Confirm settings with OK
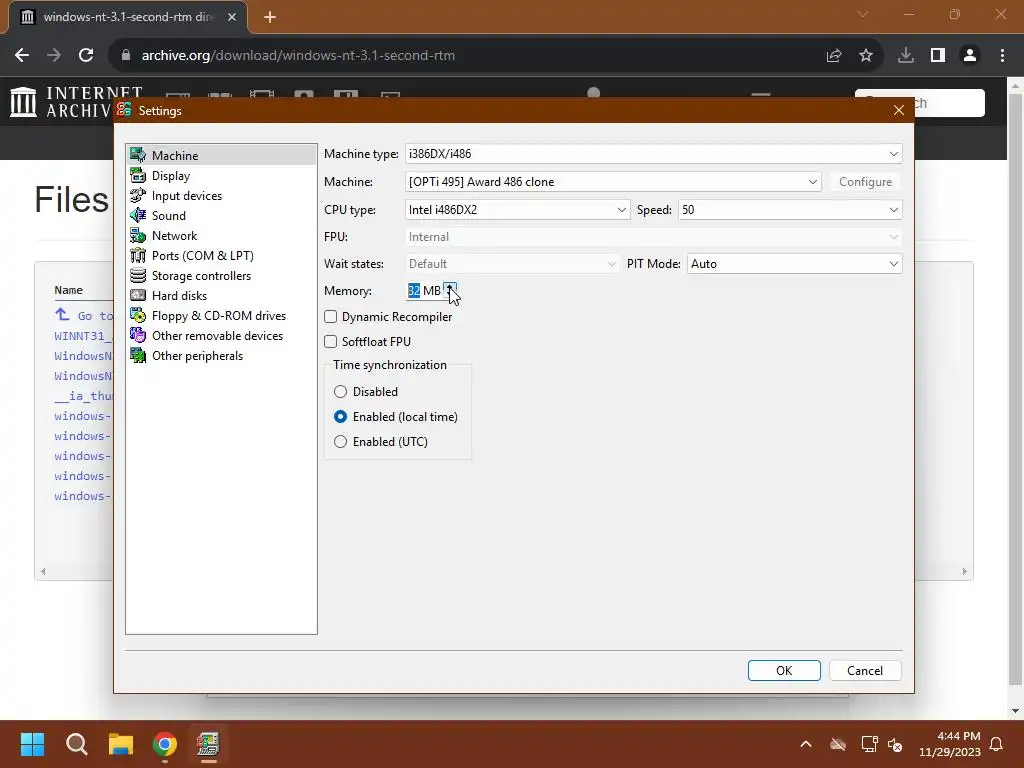 pyautogui.click(x=784, y=671)
